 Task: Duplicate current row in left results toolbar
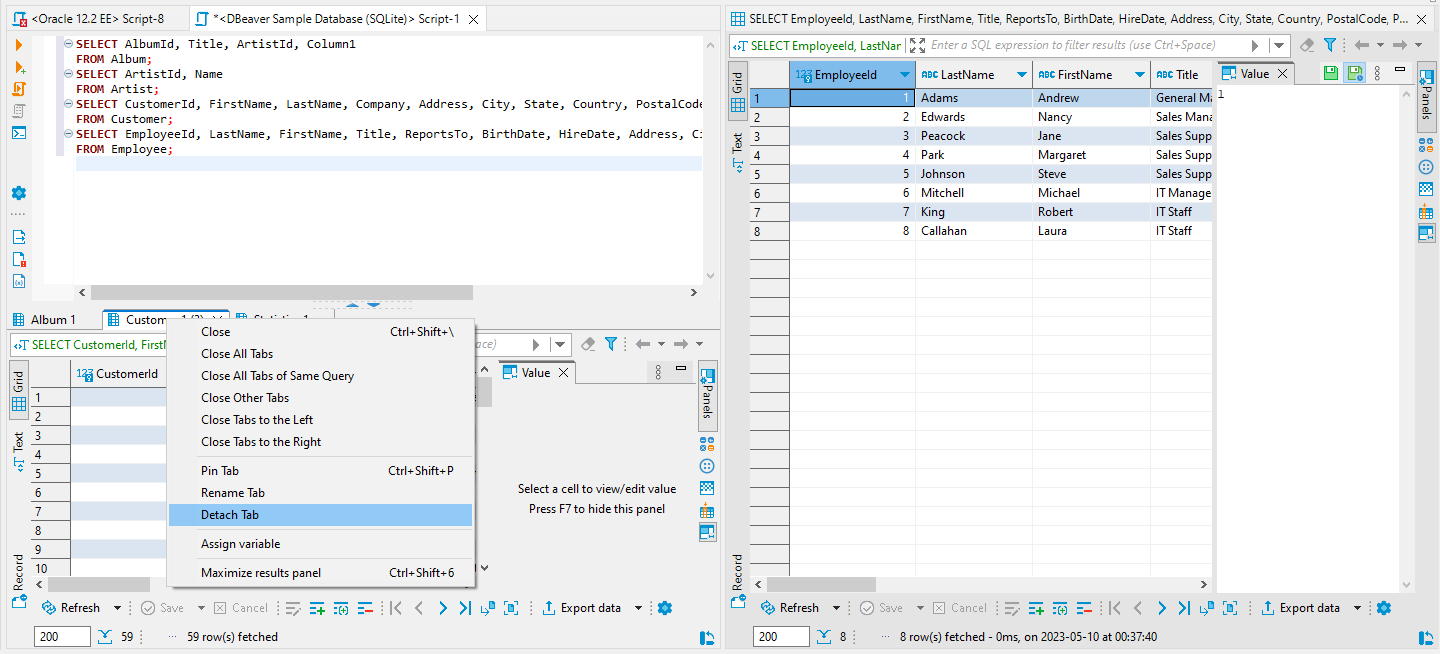pos(341,608)
